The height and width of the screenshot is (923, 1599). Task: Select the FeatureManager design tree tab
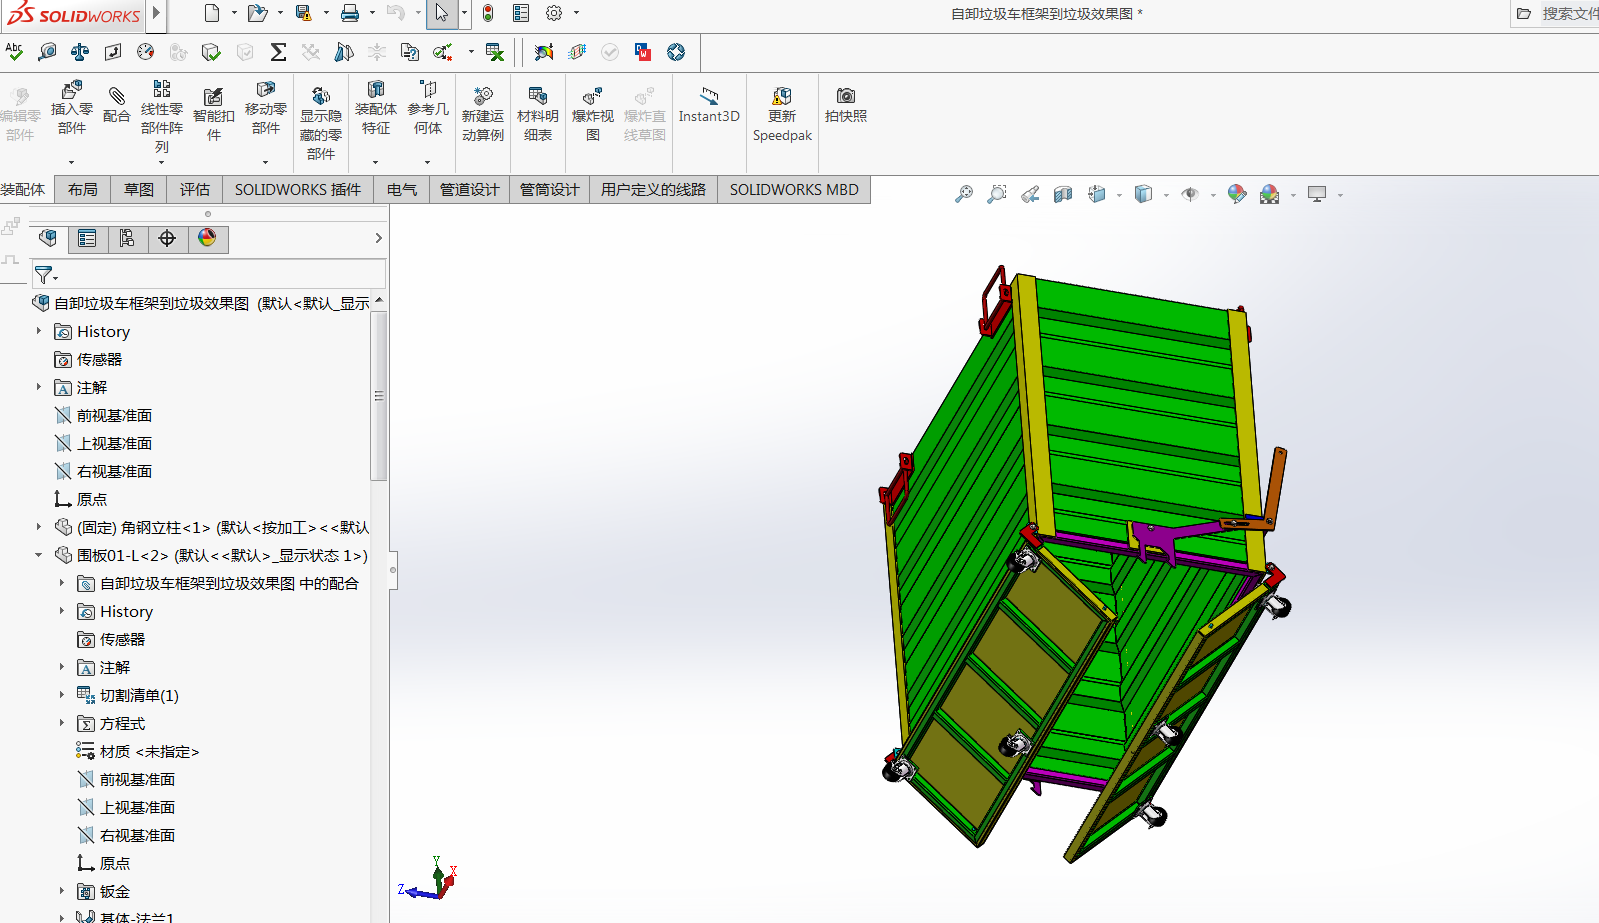[x=48, y=238]
